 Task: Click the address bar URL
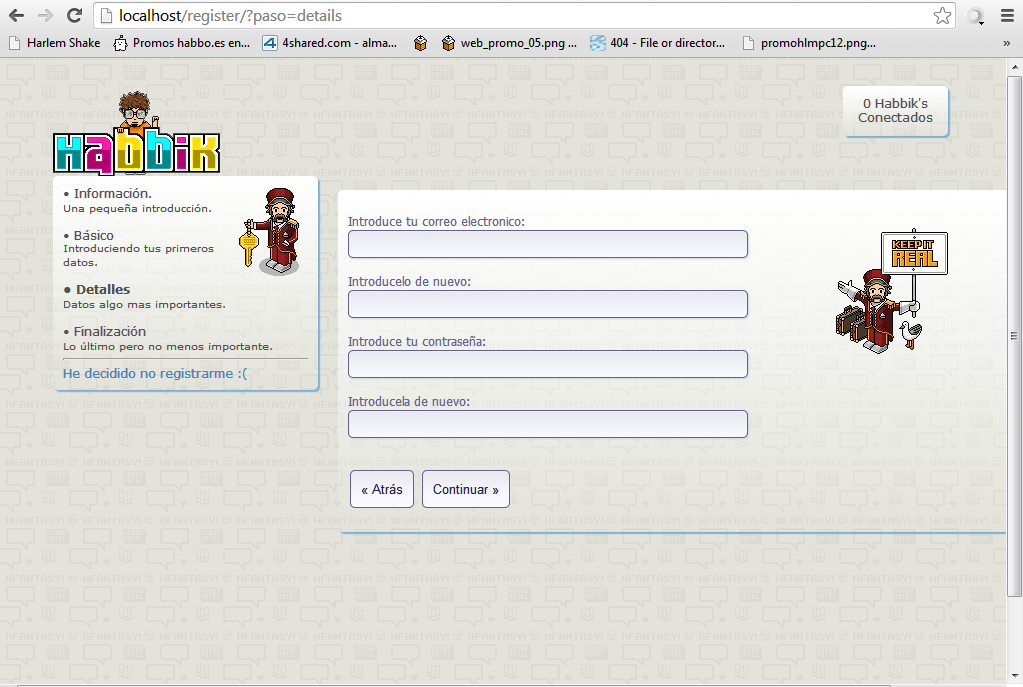pyautogui.click(x=230, y=16)
